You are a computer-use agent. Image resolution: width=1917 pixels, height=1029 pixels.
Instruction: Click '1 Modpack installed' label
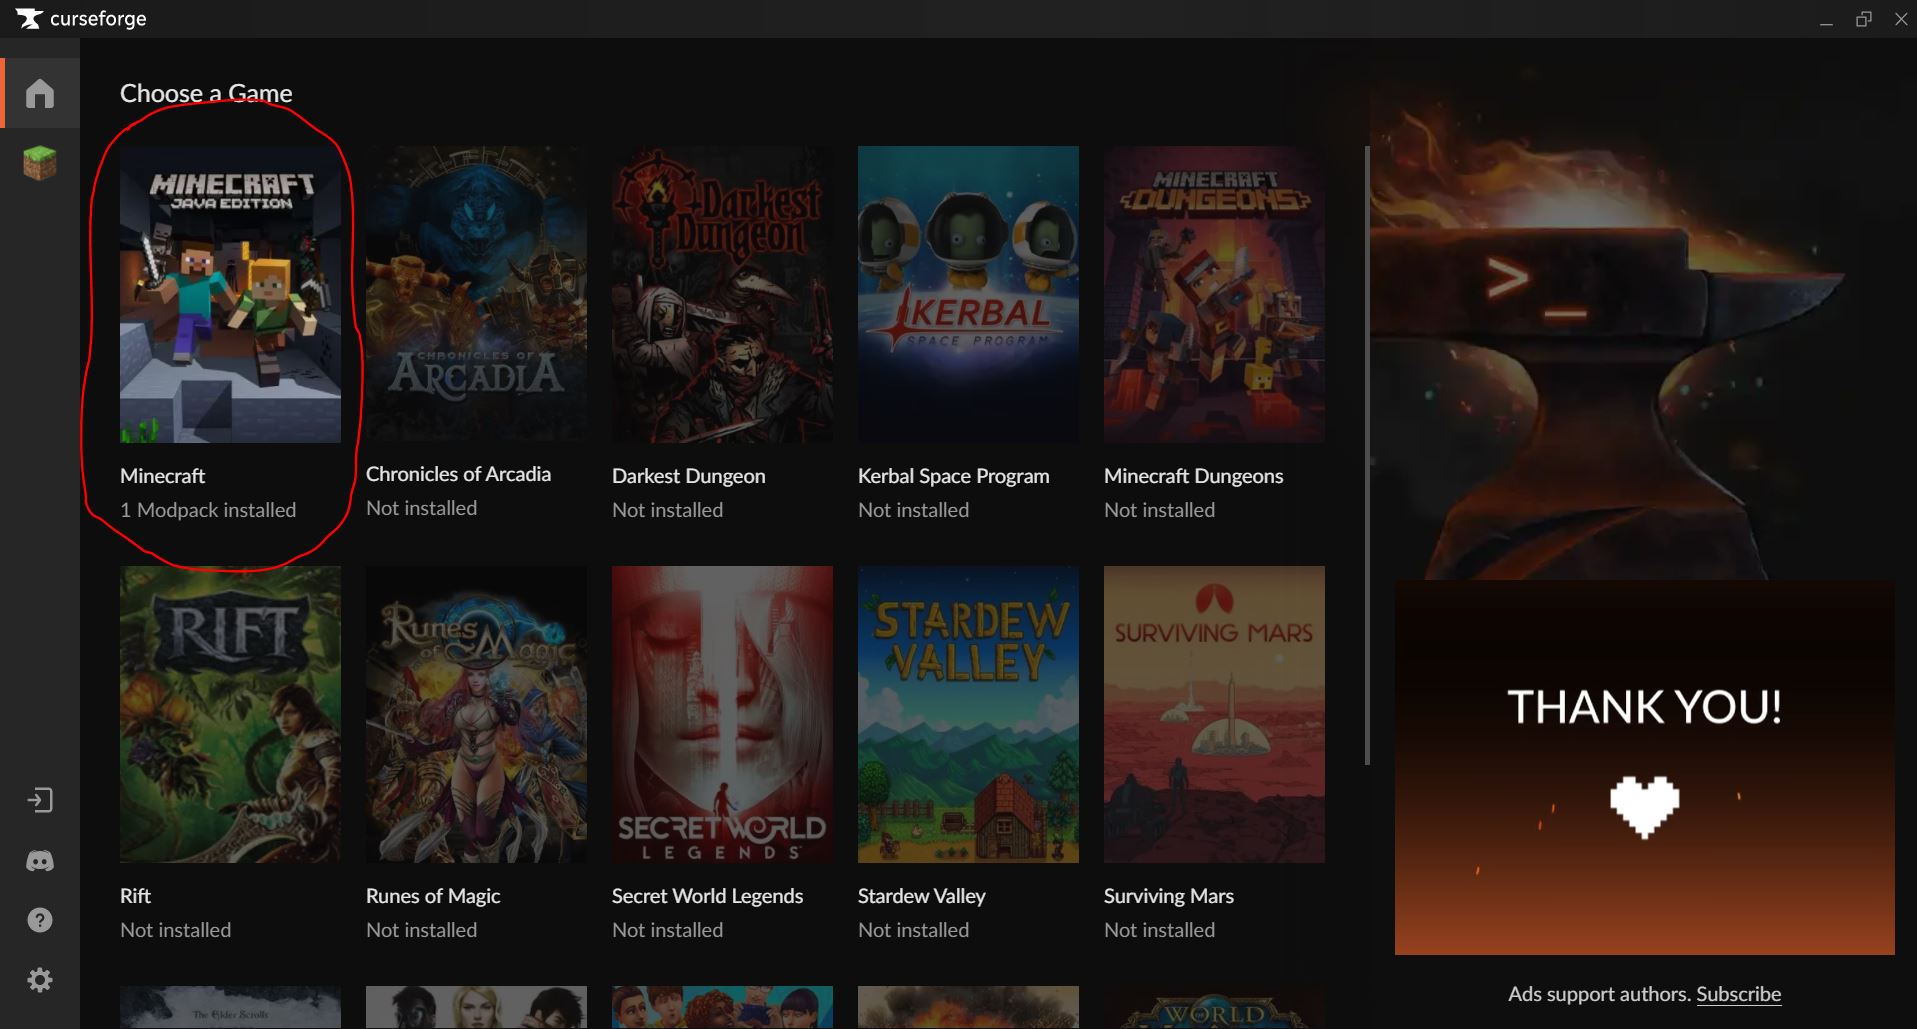(x=208, y=510)
